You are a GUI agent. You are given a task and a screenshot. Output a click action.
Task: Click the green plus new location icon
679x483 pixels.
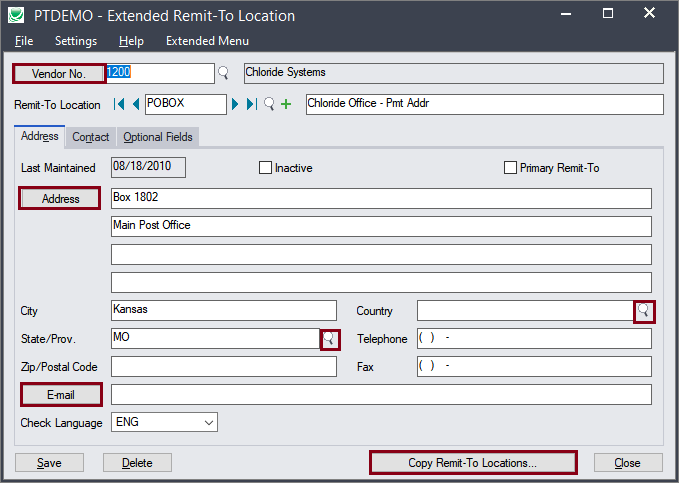(x=286, y=104)
